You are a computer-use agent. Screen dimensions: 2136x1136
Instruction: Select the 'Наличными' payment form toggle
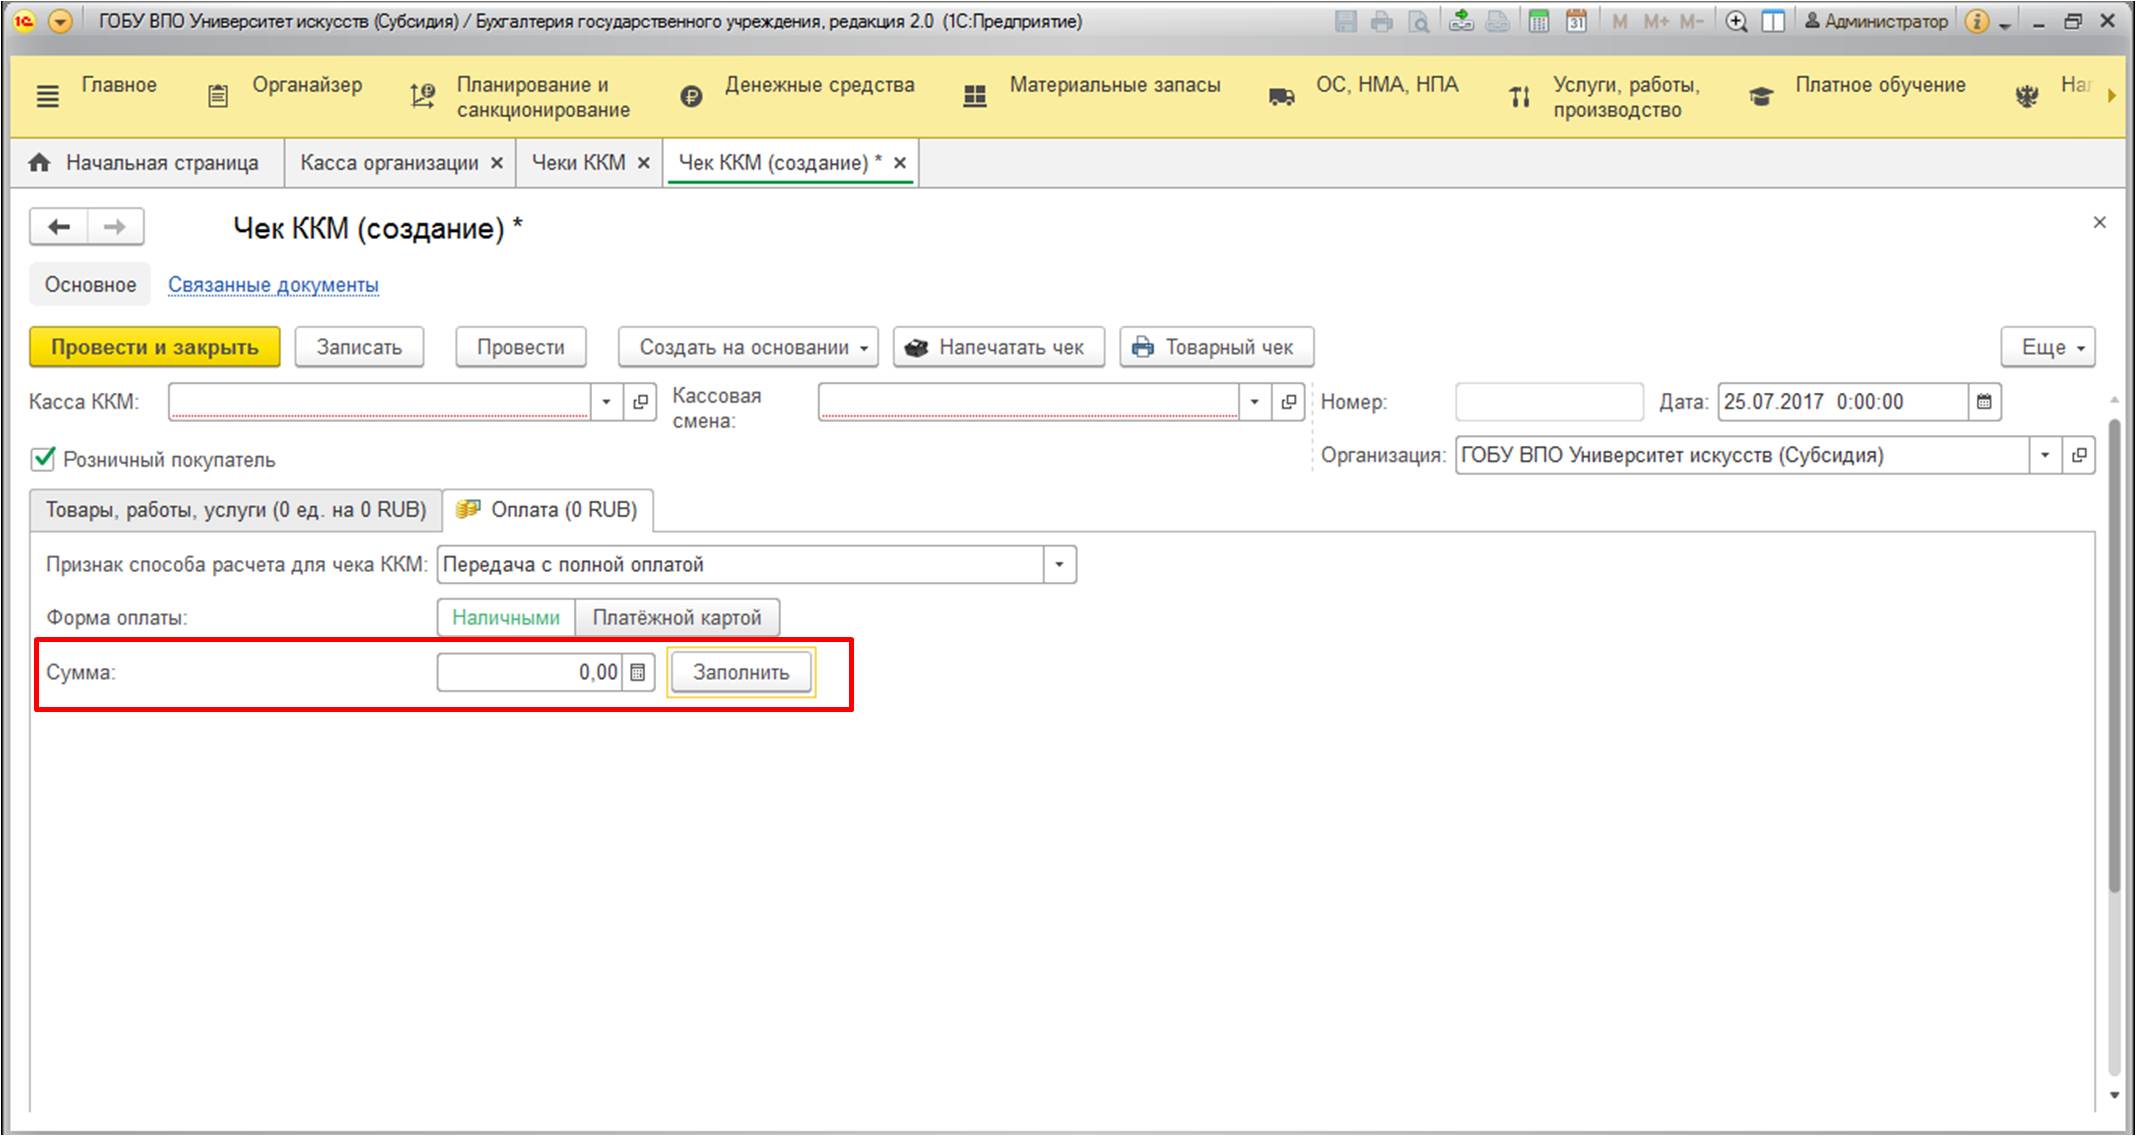pyautogui.click(x=506, y=617)
